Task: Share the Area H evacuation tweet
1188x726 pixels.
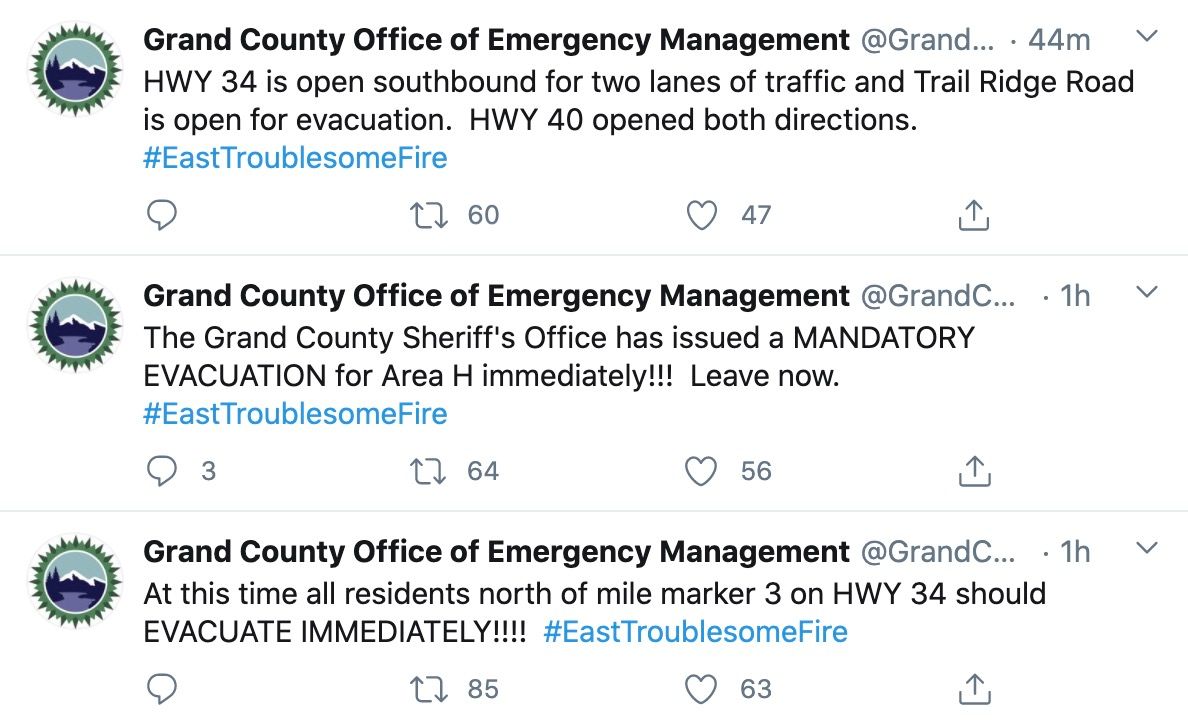Action: coord(974,471)
